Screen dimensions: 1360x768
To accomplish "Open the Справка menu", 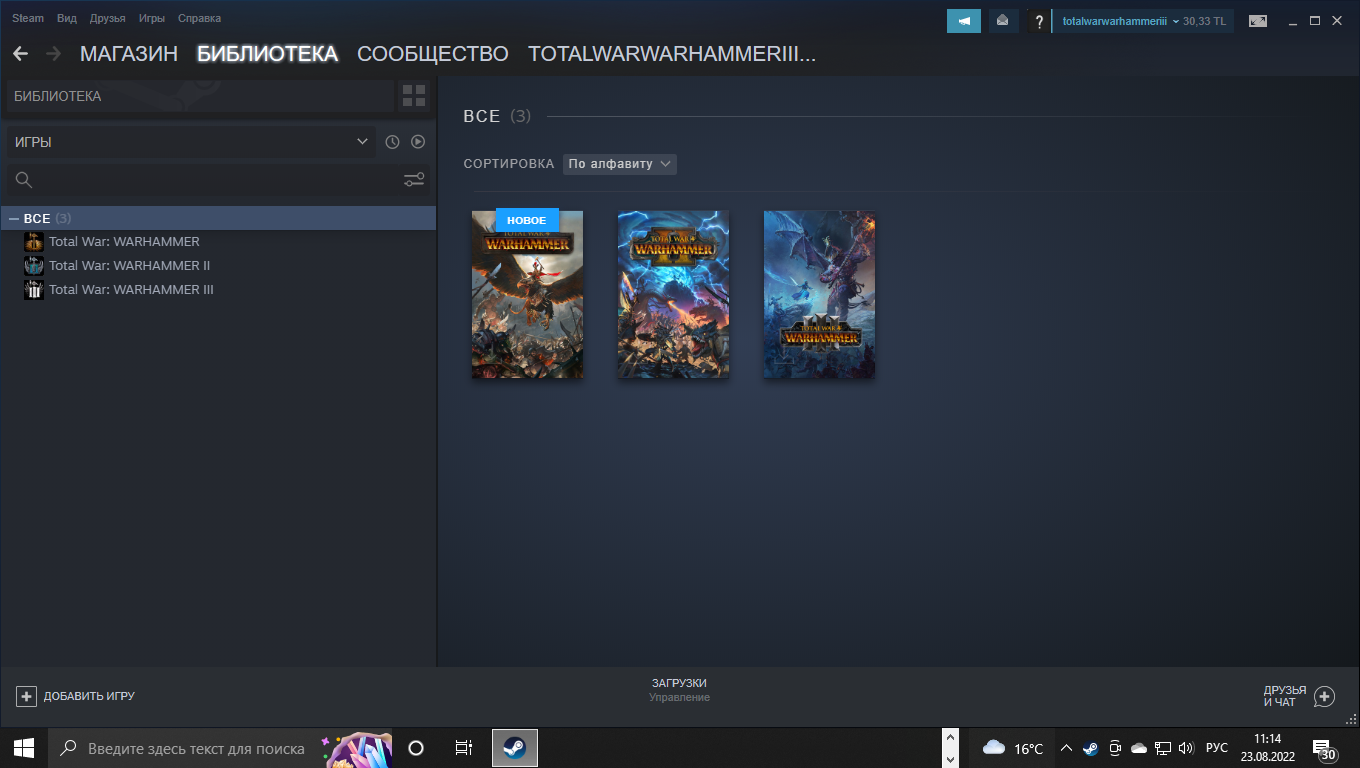I will 199,18.
